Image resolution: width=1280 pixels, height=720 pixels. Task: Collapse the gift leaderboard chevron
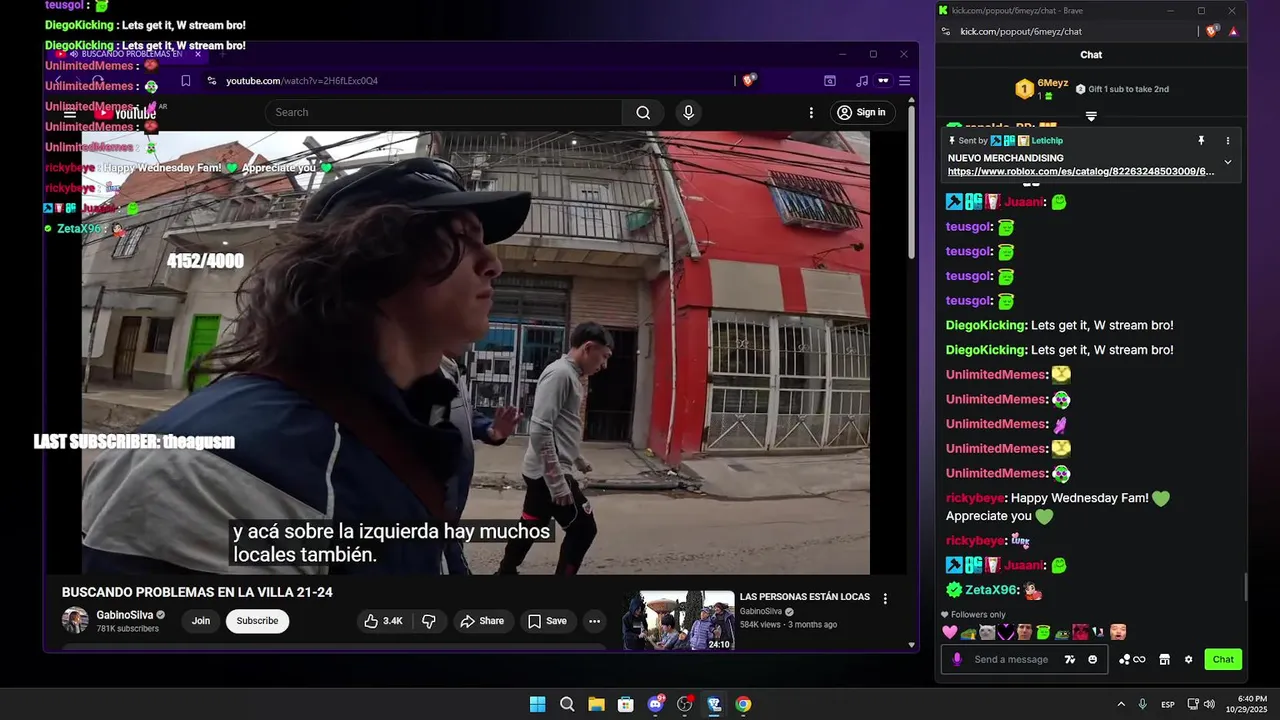pyautogui.click(x=1091, y=116)
